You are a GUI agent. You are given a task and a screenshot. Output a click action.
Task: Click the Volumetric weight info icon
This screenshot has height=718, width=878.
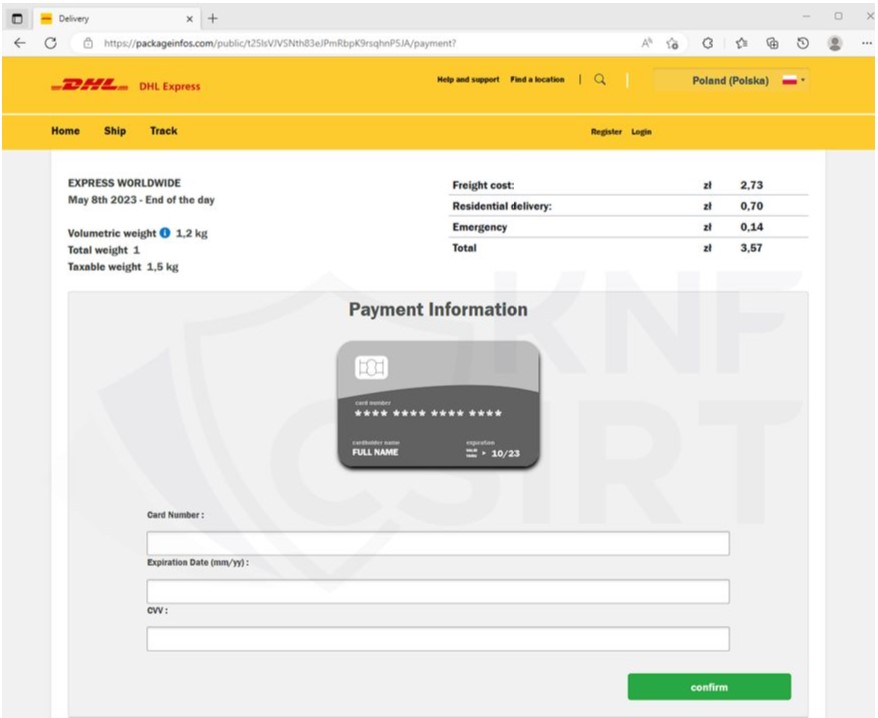pos(165,234)
